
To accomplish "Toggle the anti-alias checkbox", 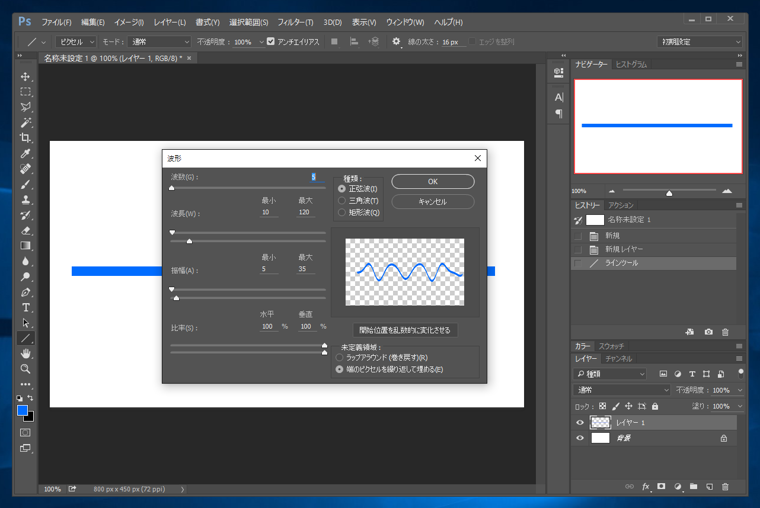I will pyautogui.click(x=270, y=41).
